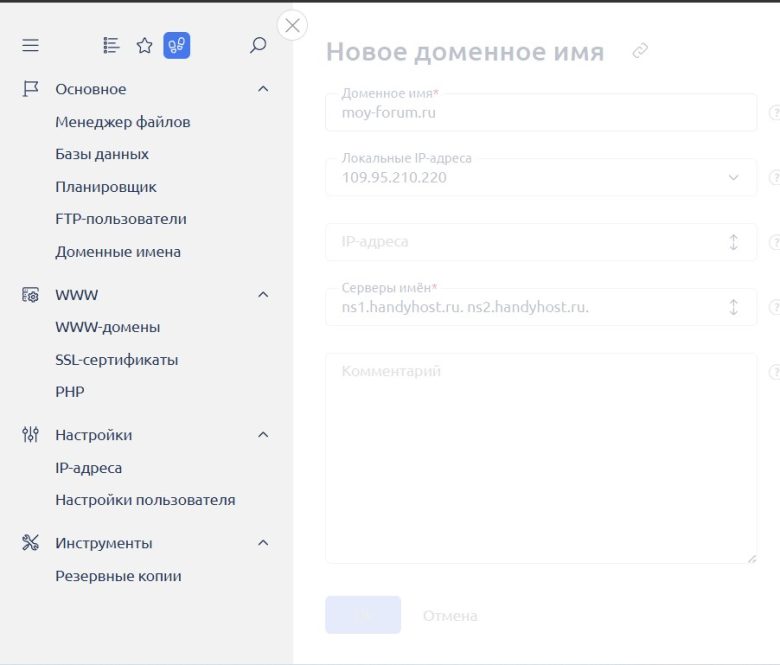
Task: Click the hamburger menu icon
Action: pos(30,45)
